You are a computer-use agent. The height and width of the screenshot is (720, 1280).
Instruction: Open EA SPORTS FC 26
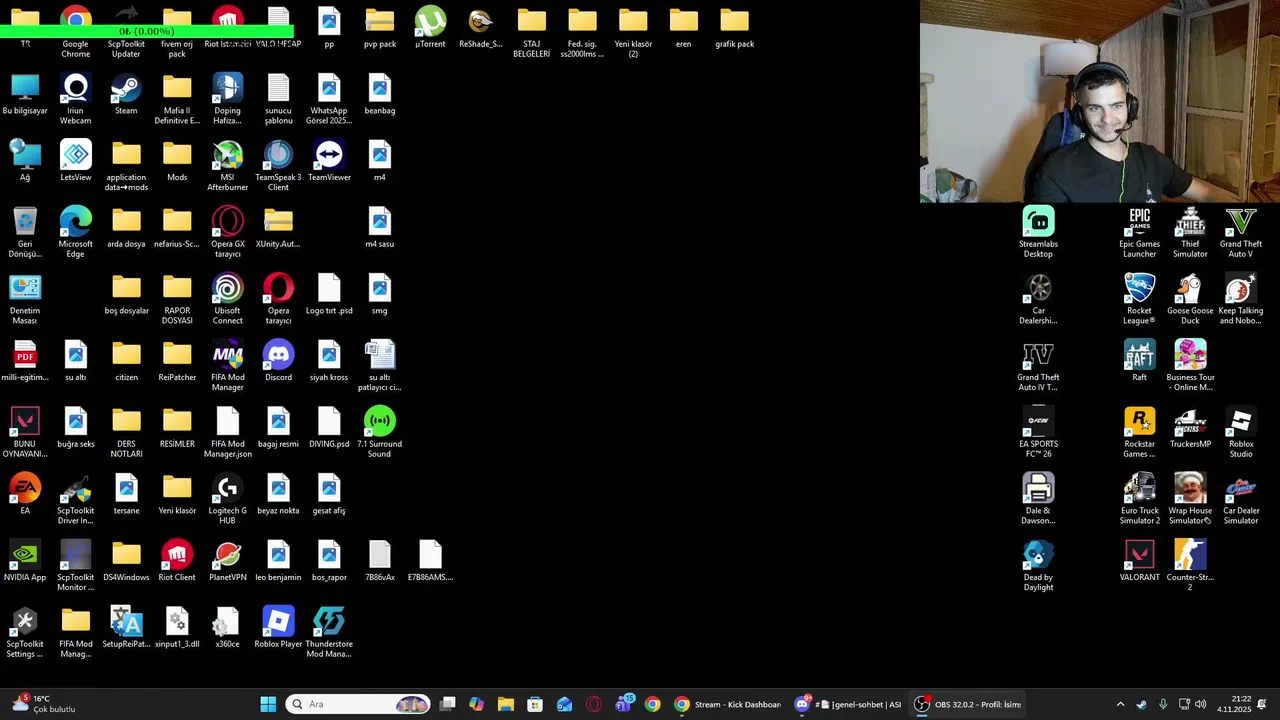click(x=1038, y=432)
